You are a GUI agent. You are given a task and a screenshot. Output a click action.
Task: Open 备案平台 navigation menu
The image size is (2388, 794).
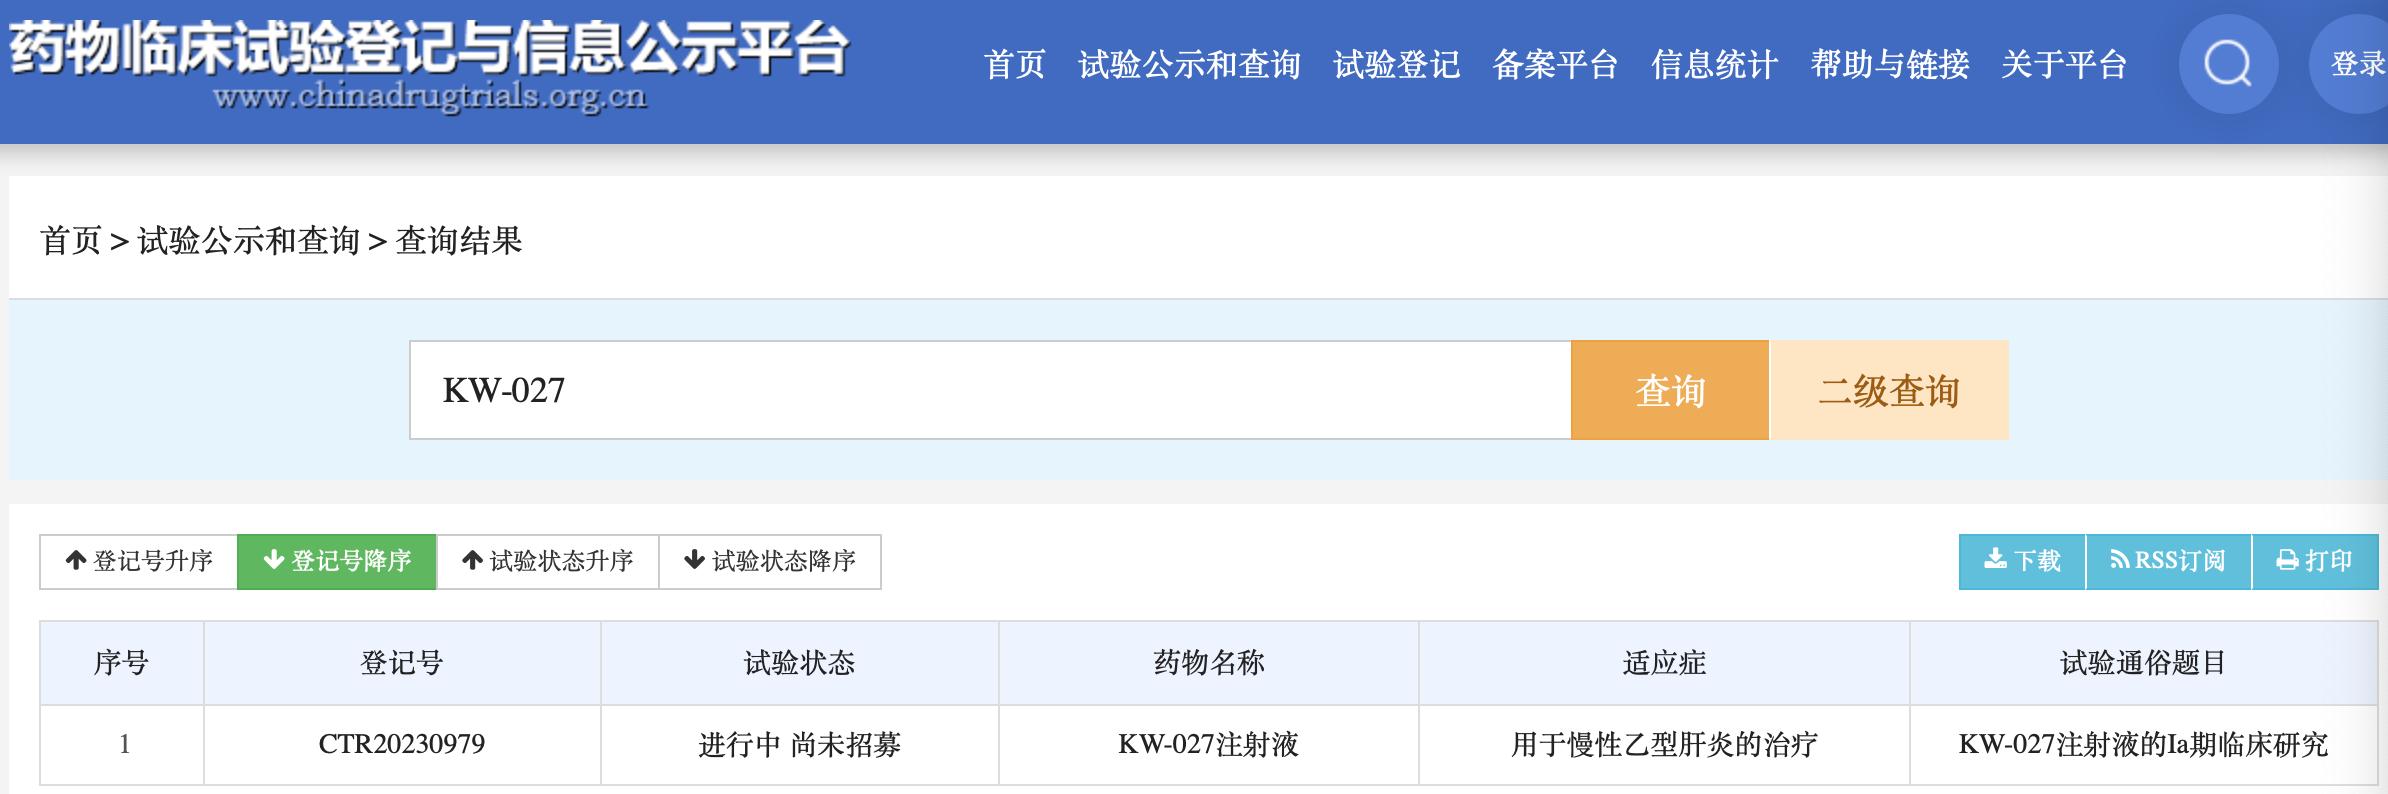click(x=1555, y=65)
